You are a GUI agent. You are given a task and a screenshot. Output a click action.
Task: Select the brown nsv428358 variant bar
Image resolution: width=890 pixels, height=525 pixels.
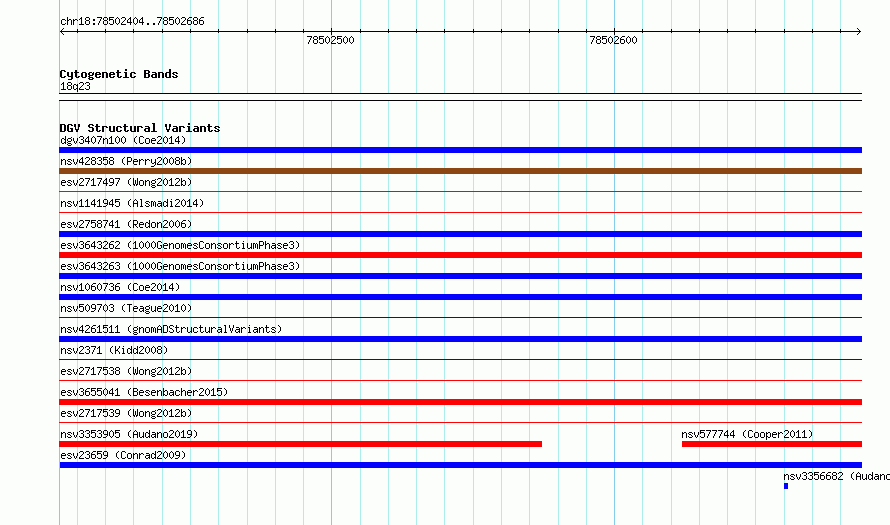pos(460,171)
